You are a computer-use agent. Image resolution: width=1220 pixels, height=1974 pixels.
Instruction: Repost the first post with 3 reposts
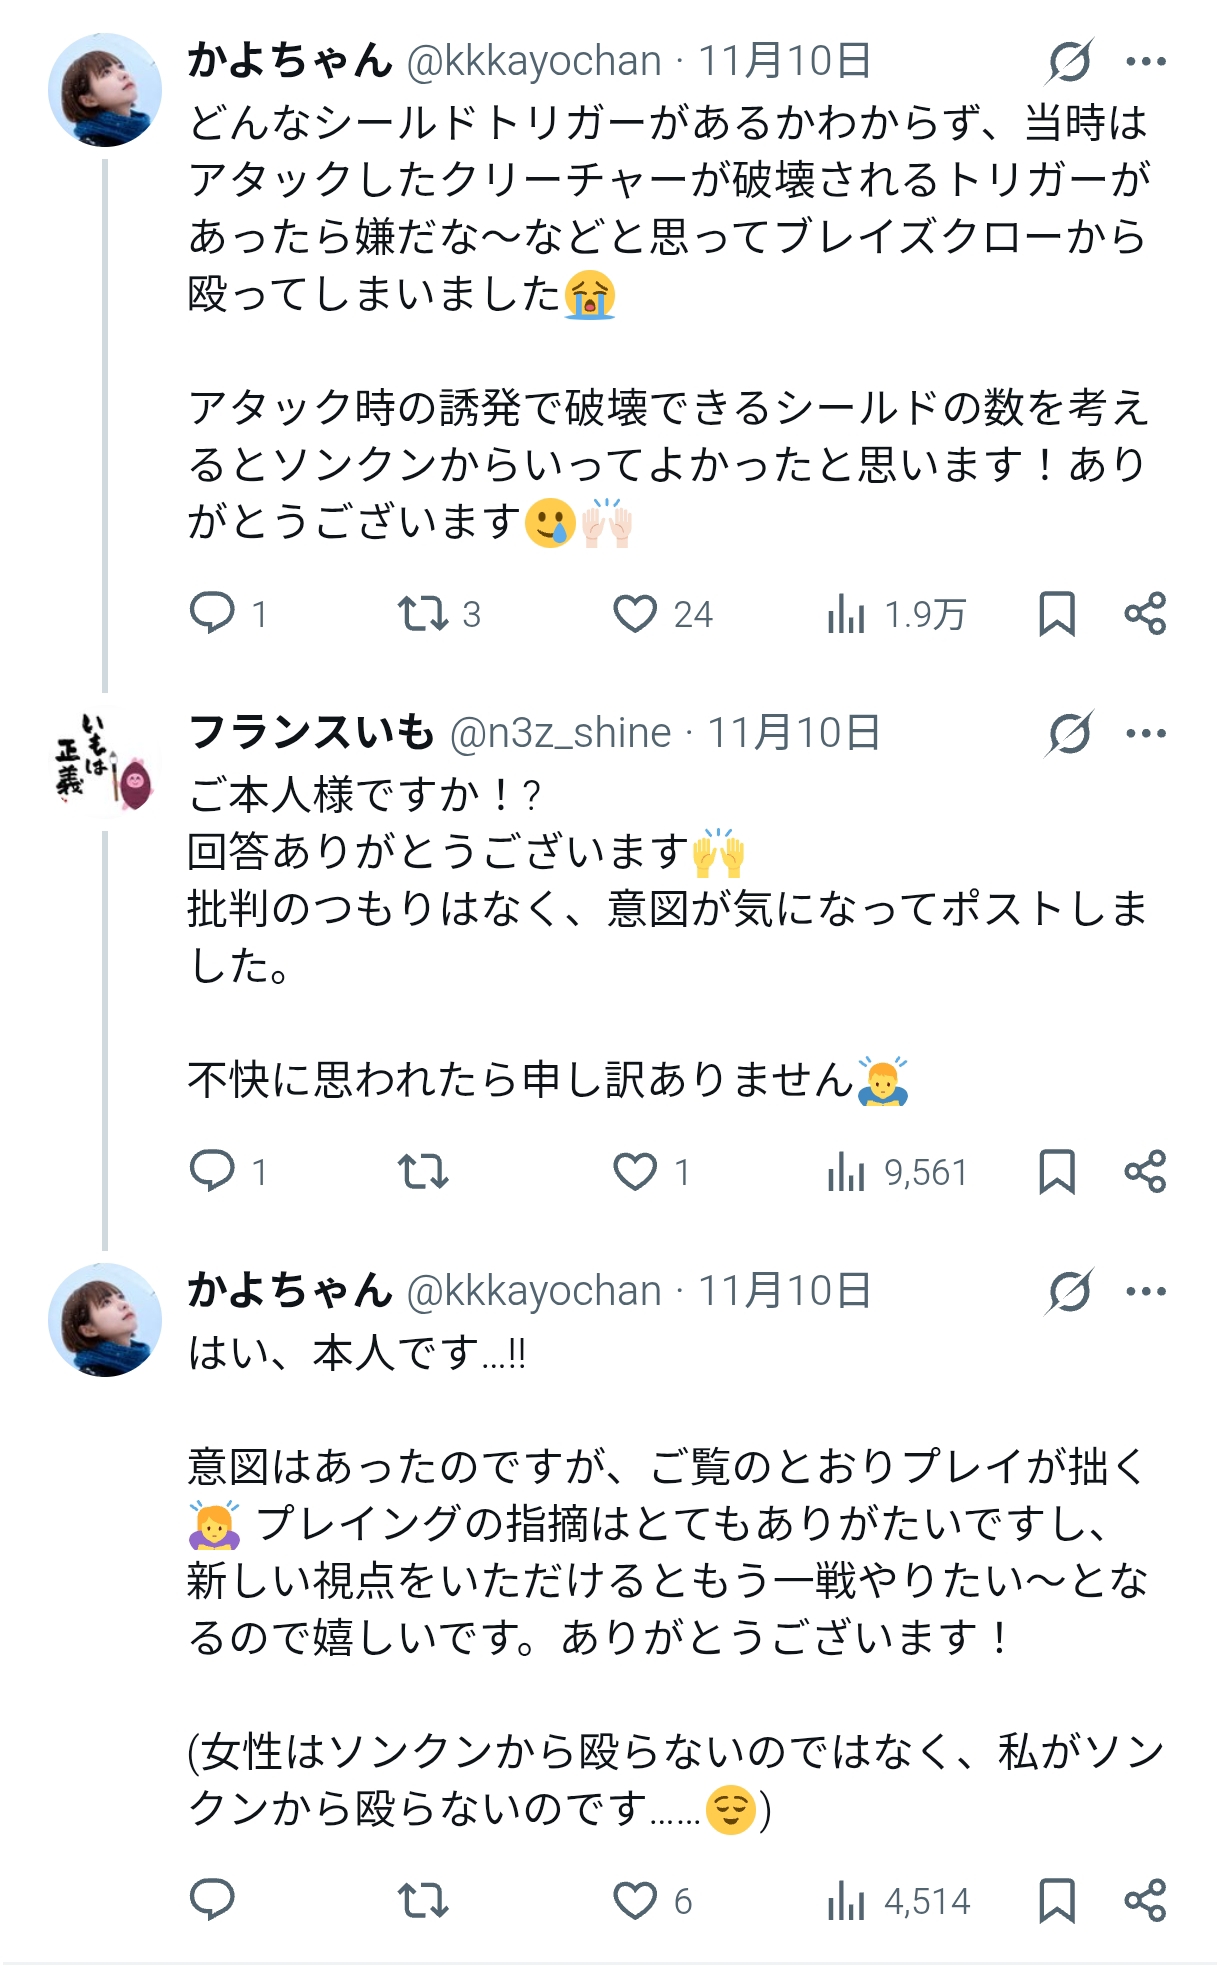(423, 613)
